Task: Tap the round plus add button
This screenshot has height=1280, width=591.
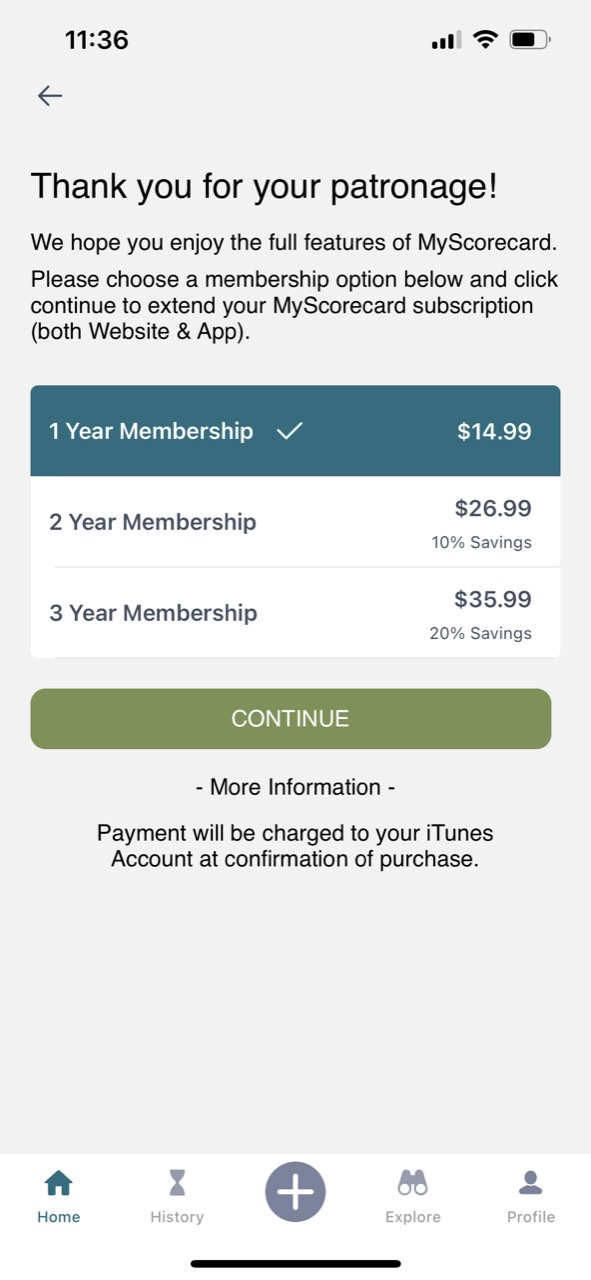Action: tap(295, 1192)
